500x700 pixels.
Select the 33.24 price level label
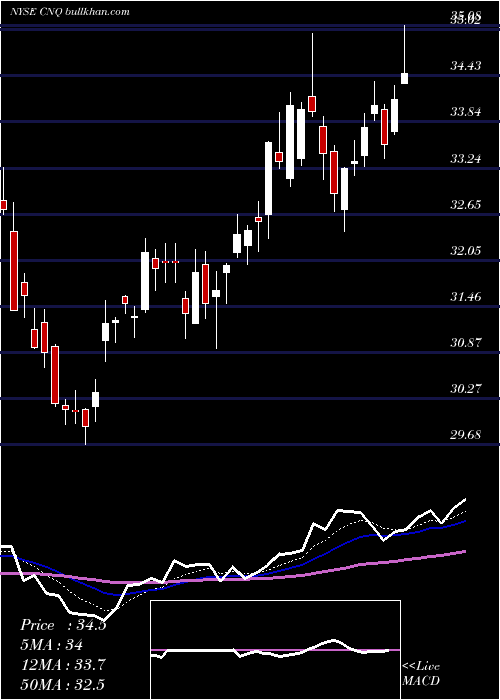[466, 159]
